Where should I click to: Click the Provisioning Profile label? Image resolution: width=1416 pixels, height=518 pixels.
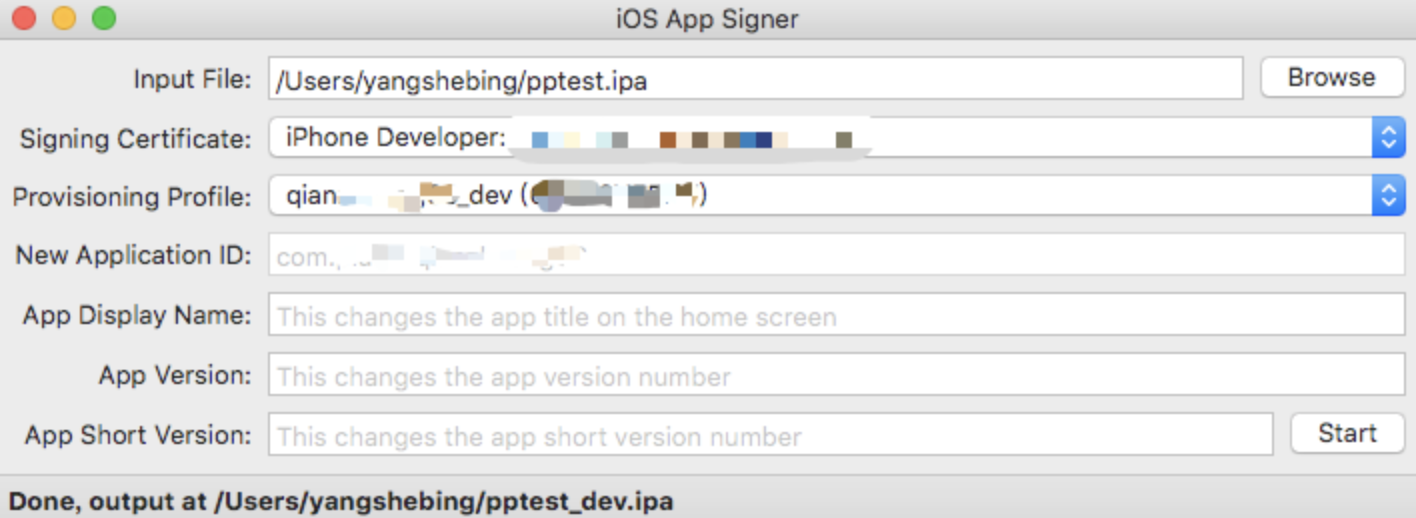pyautogui.click(x=132, y=197)
